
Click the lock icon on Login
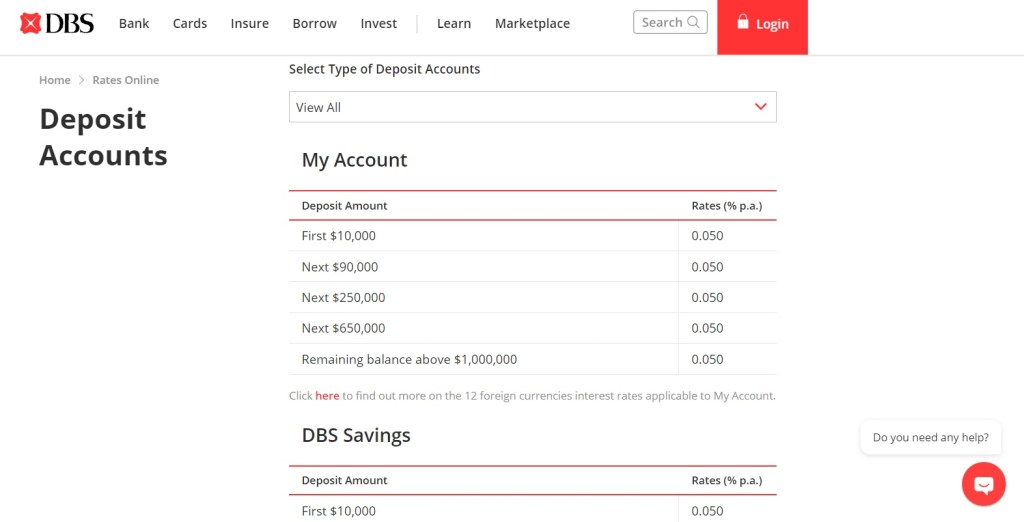click(x=742, y=22)
